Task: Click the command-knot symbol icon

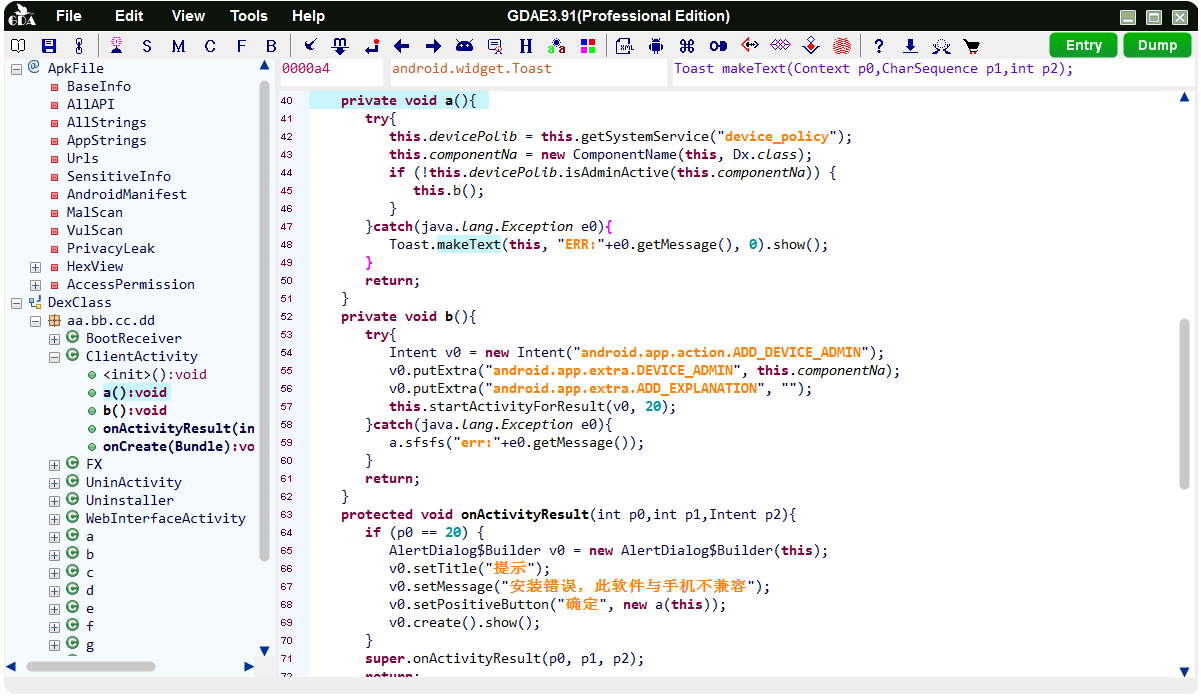Action: coord(686,46)
